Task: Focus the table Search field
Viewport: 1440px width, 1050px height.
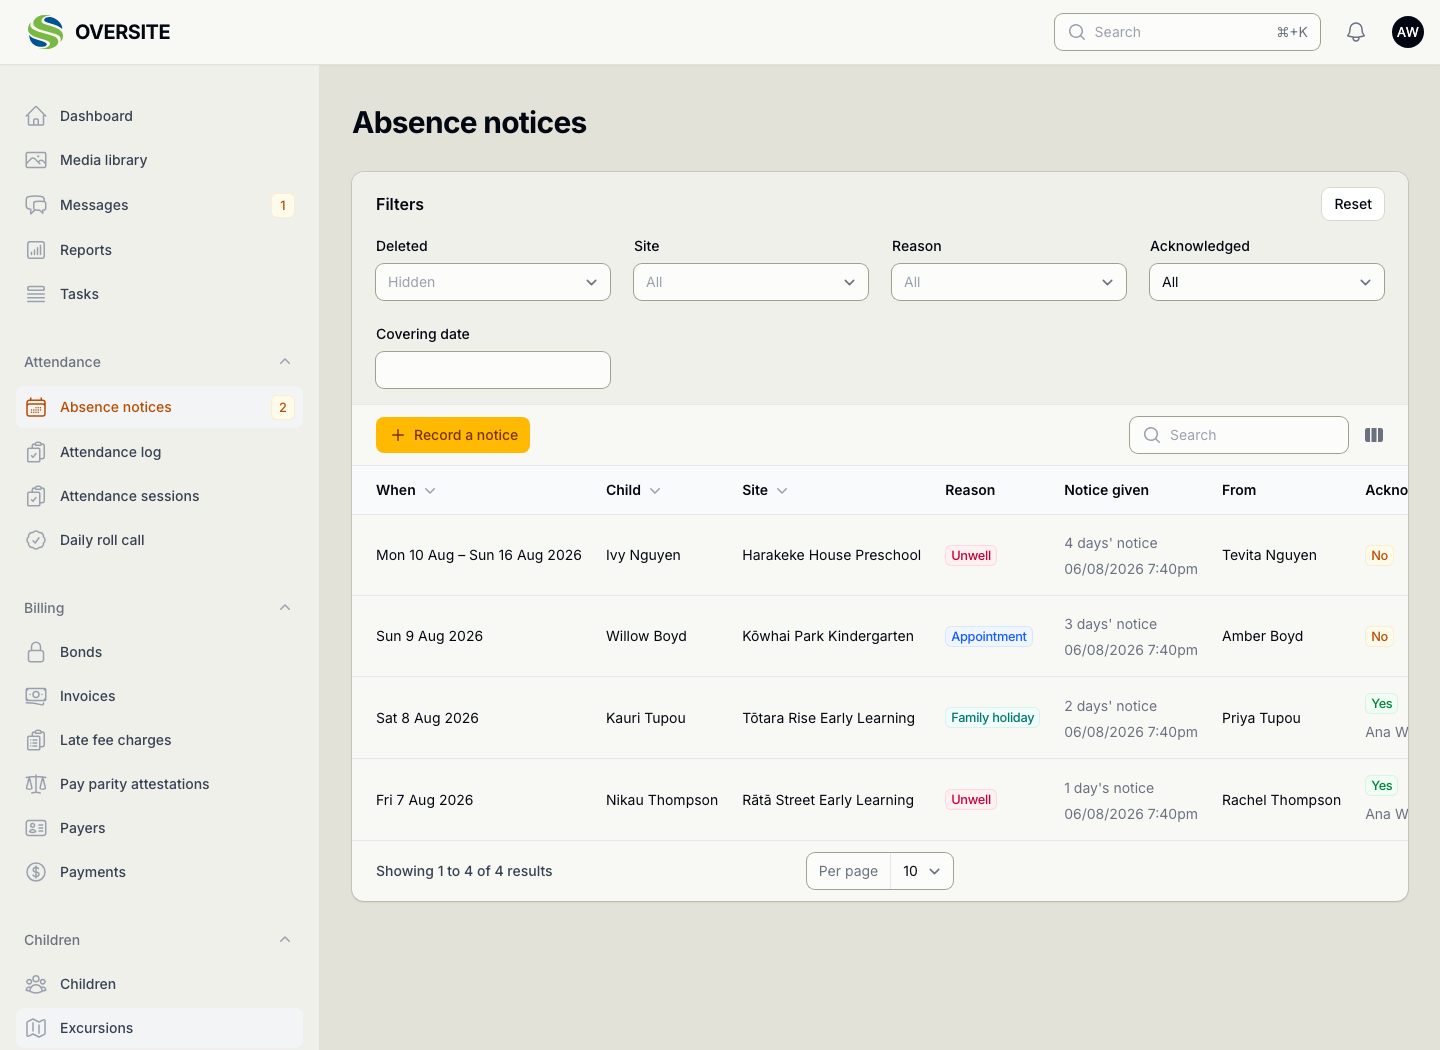Action: coord(1239,435)
